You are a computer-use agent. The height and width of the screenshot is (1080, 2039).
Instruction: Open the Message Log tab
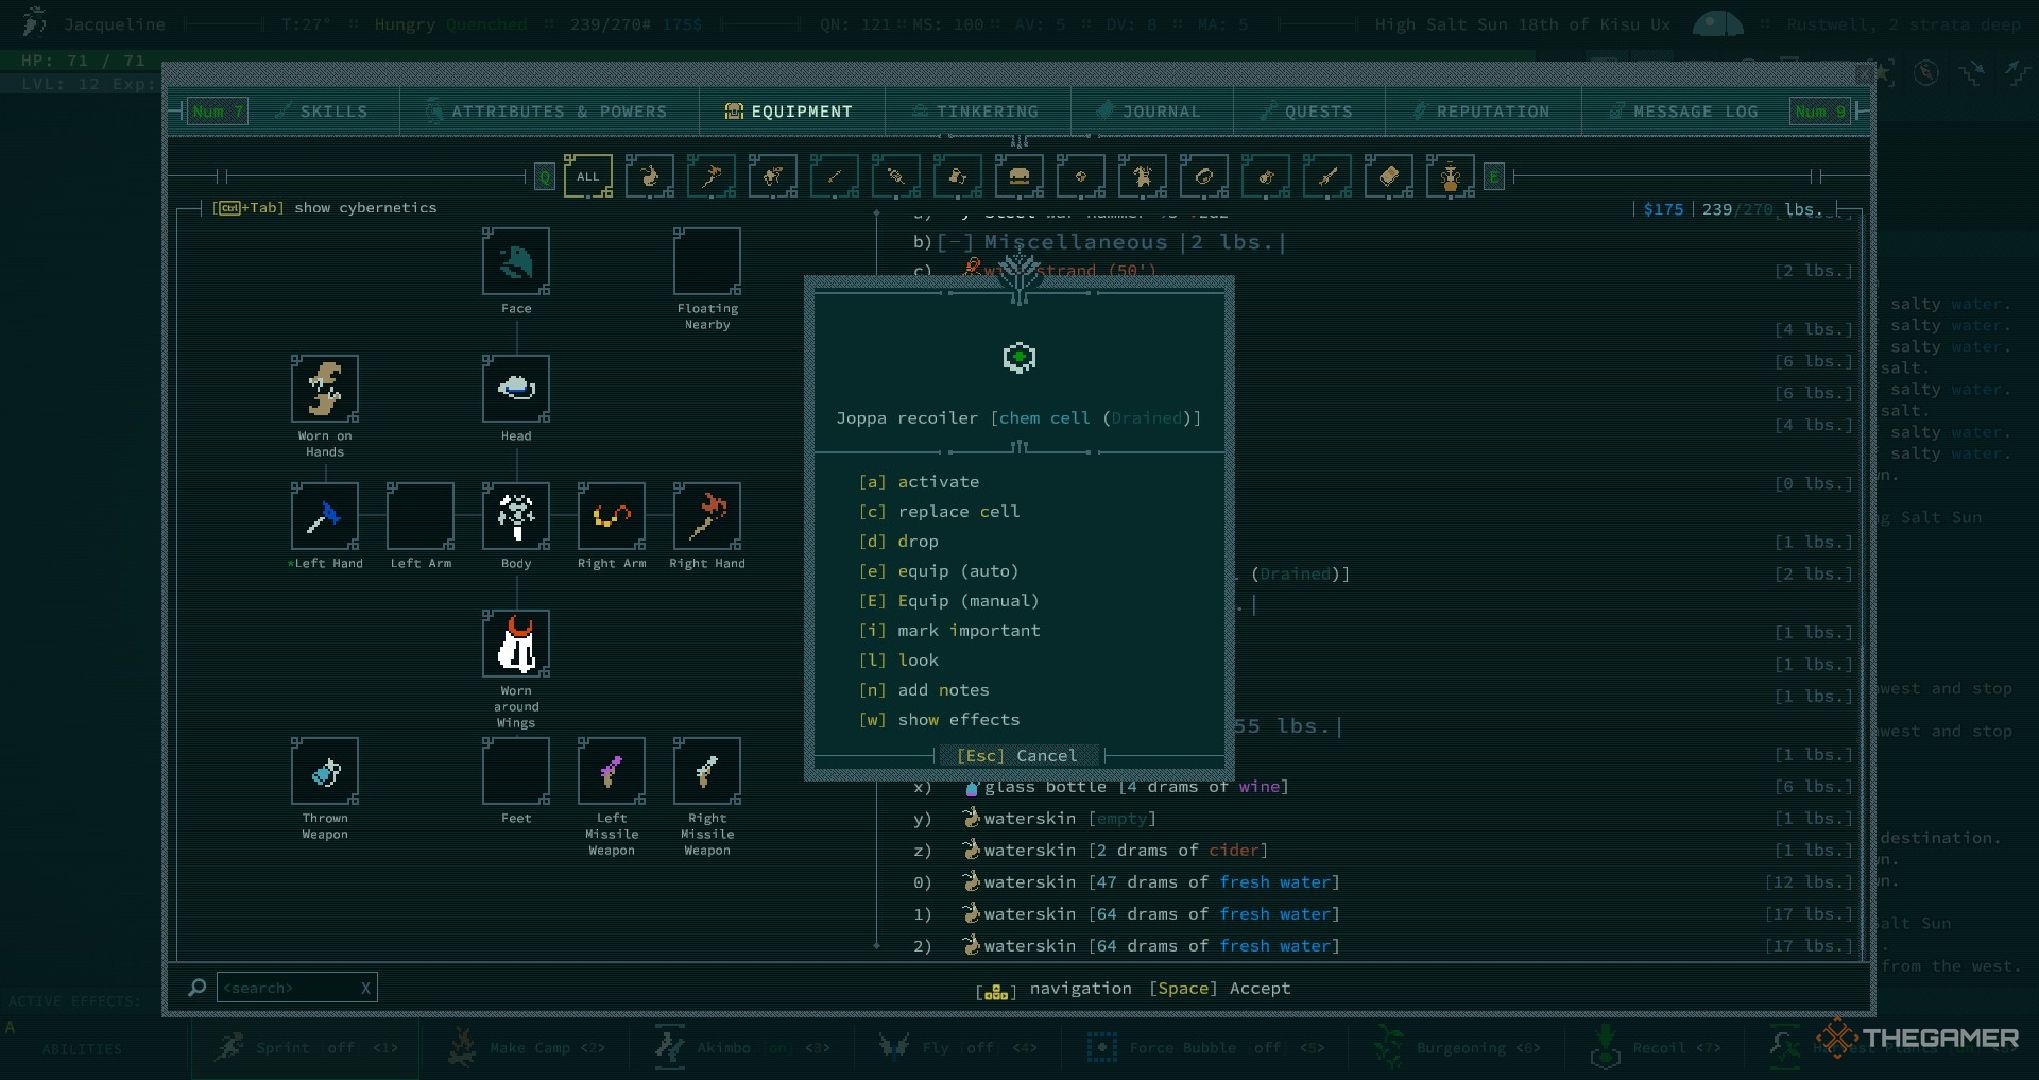1684,111
